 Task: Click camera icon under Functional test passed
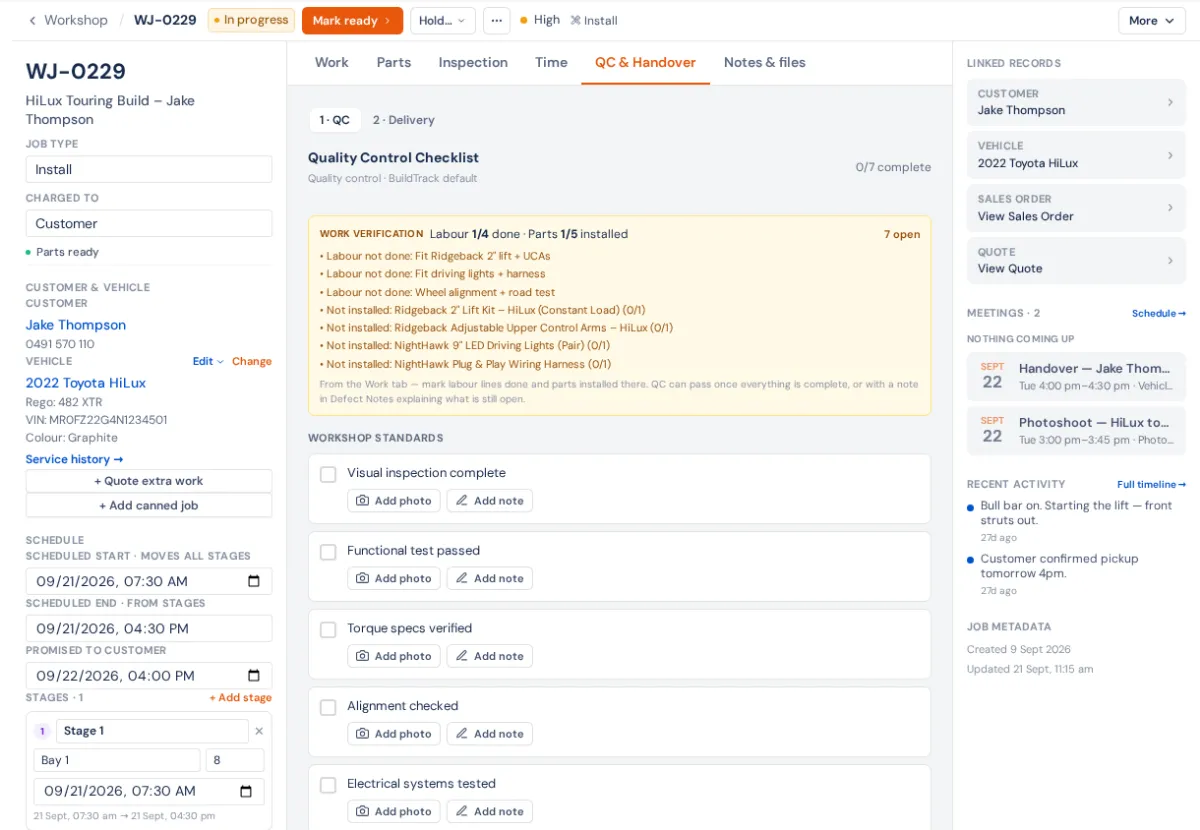tap(363, 579)
